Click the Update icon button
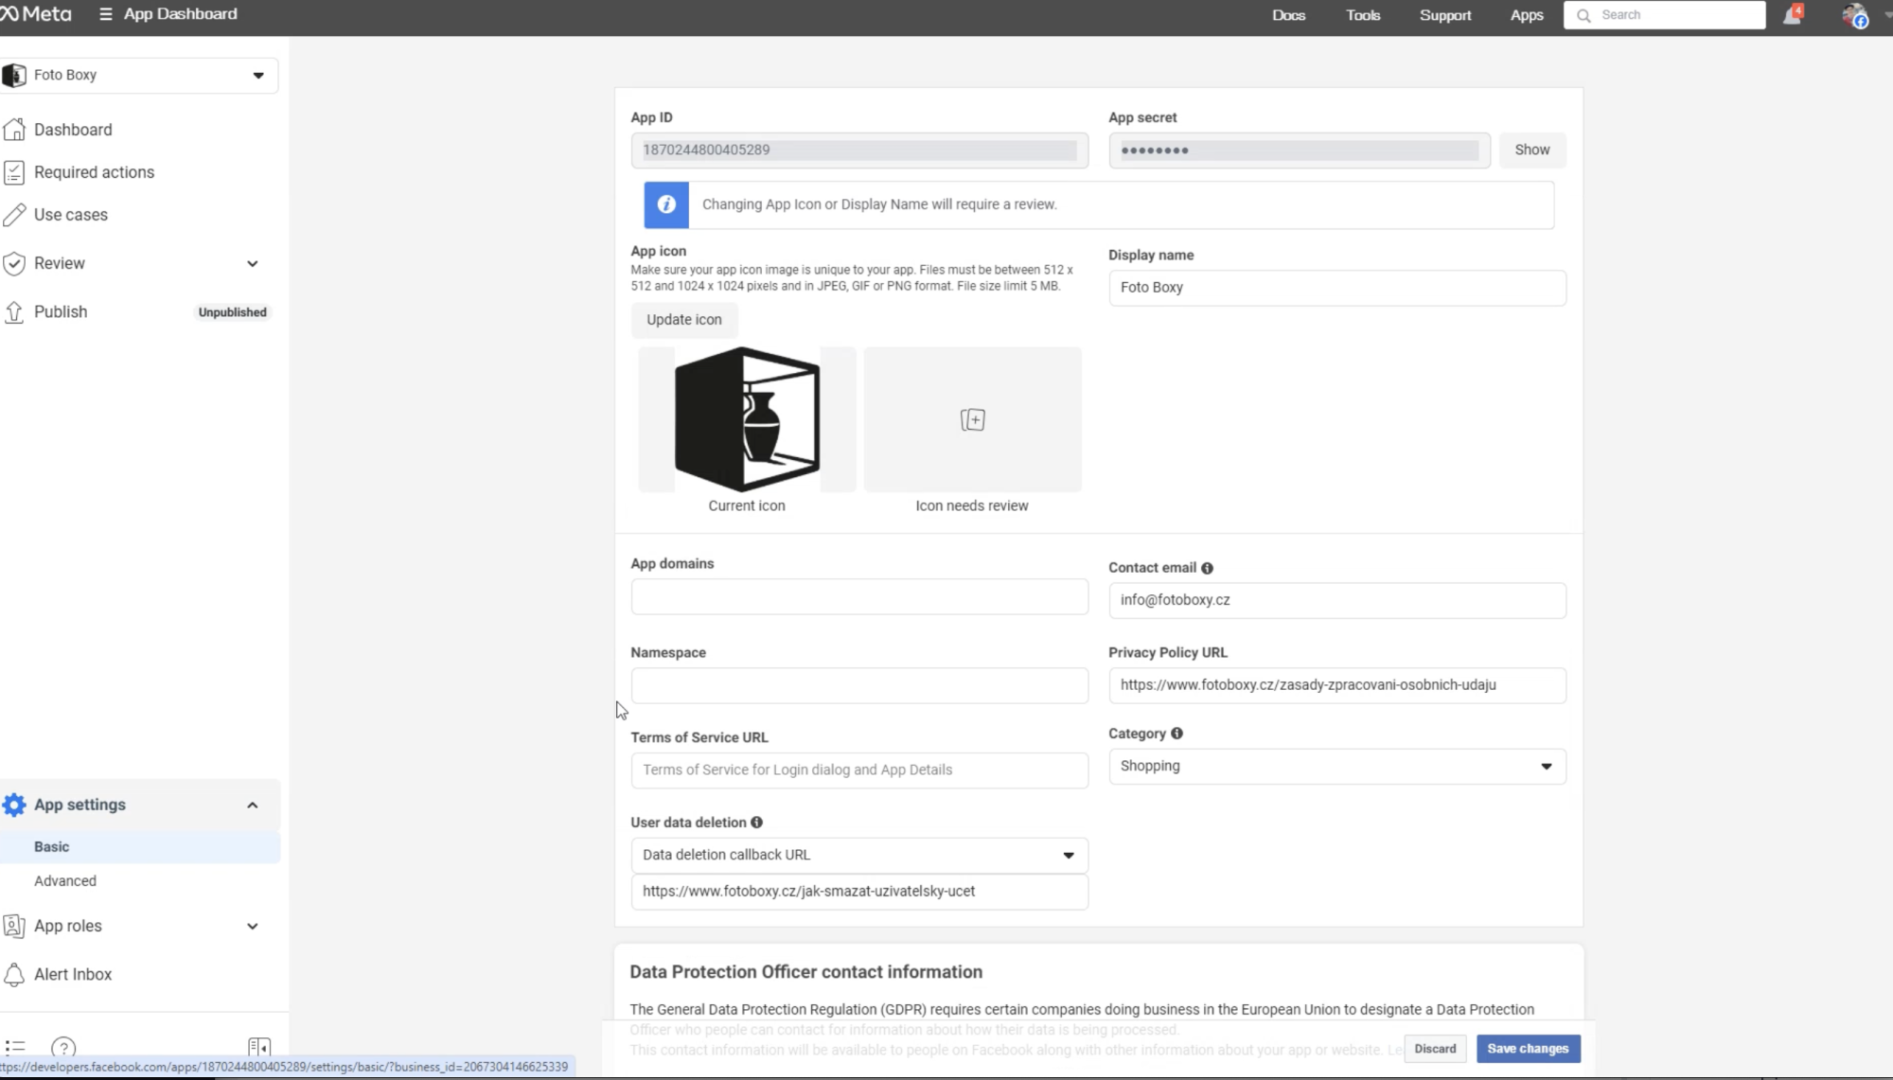1893x1080 pixels. click(684, 320)
